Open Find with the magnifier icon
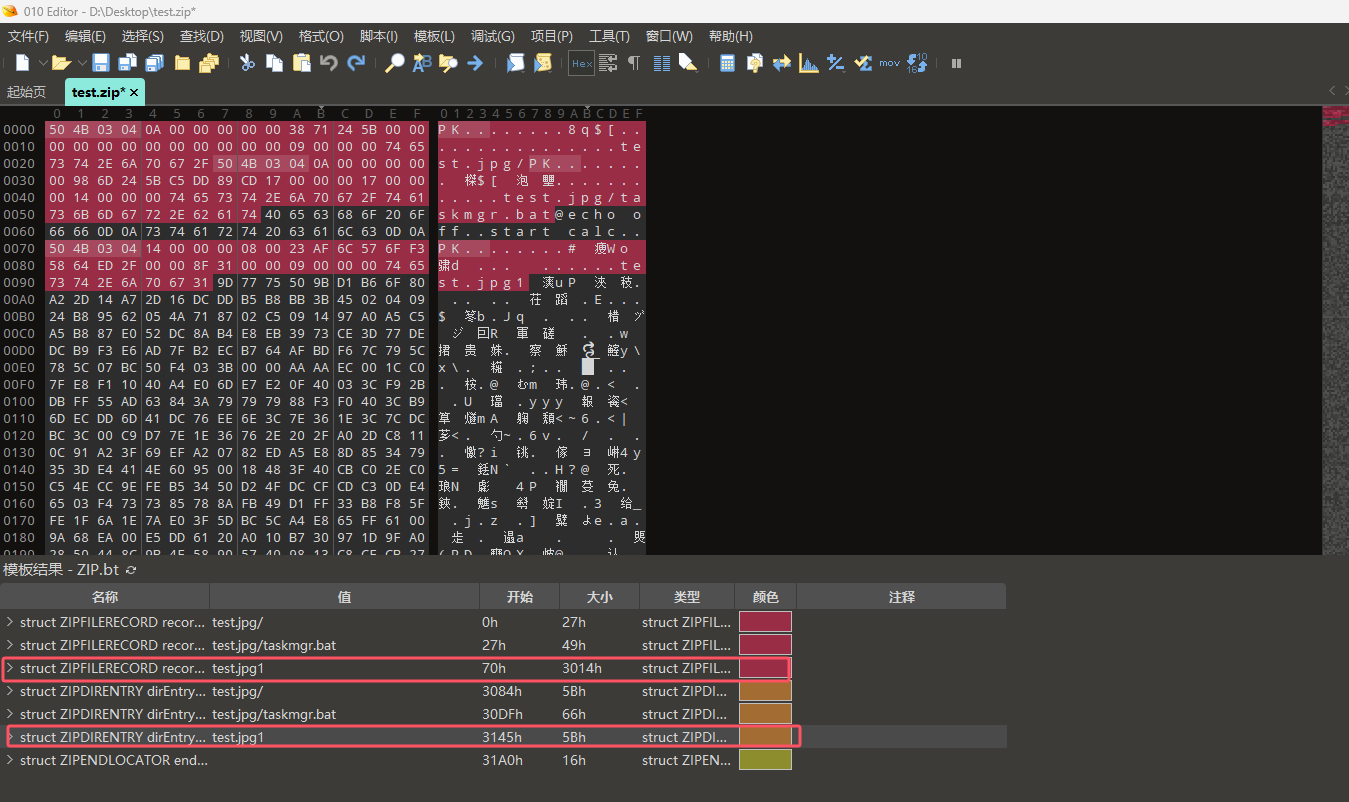Viewport: 1349px width, 802px height. point(395,63)
